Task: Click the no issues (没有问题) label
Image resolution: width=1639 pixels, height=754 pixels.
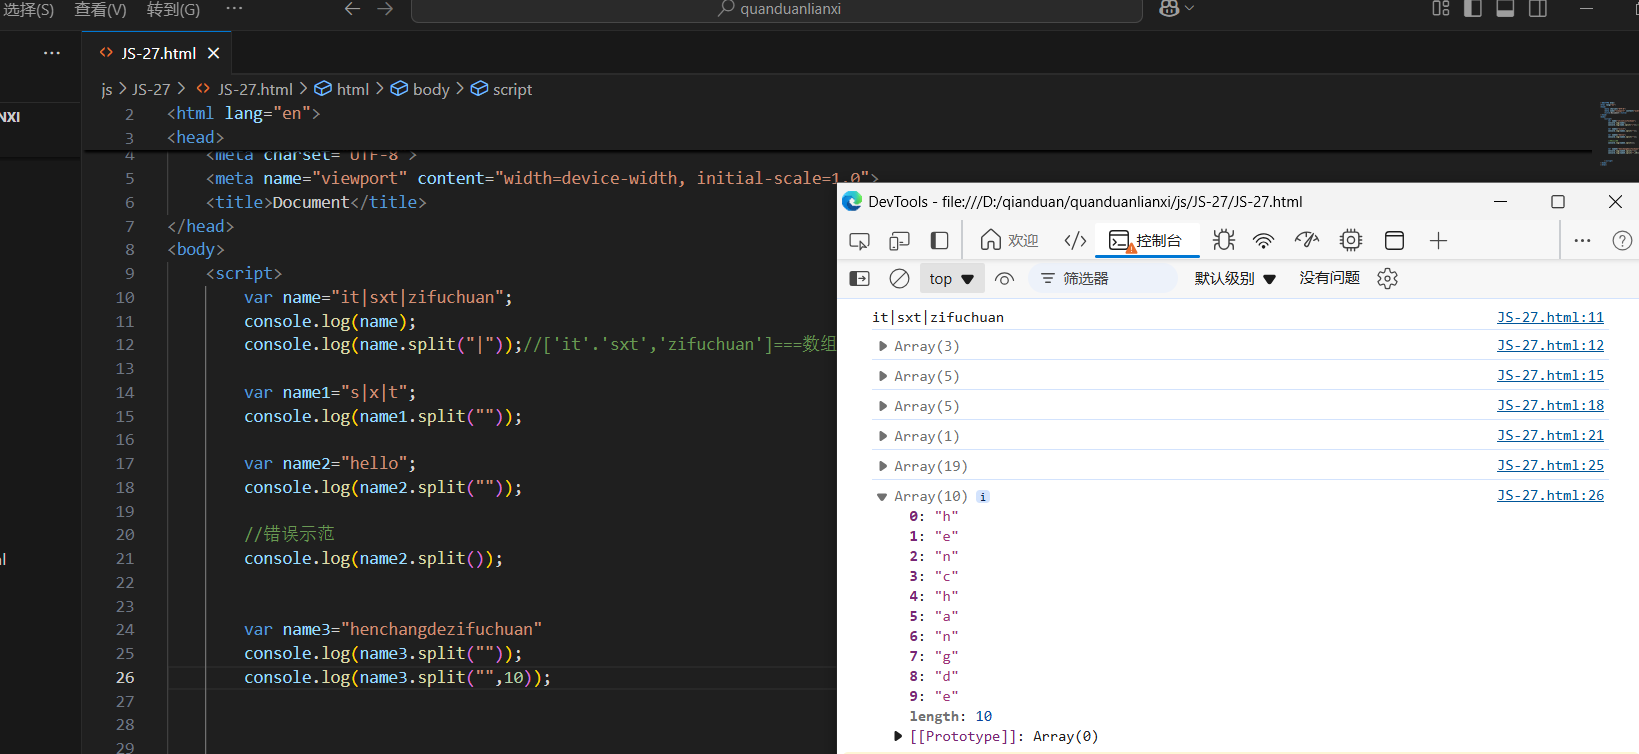Action: [1329, 278]
